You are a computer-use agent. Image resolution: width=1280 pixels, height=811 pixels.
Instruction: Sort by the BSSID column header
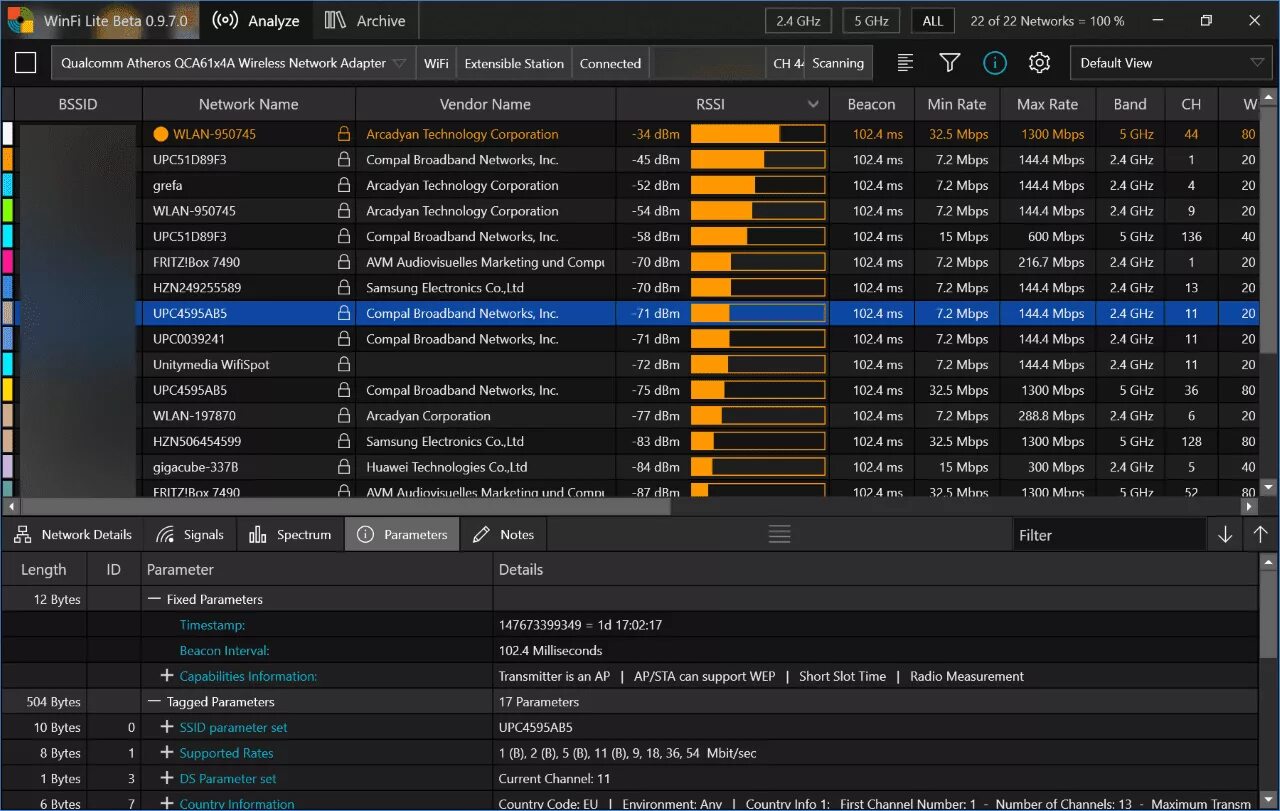(x=78, y=104)
